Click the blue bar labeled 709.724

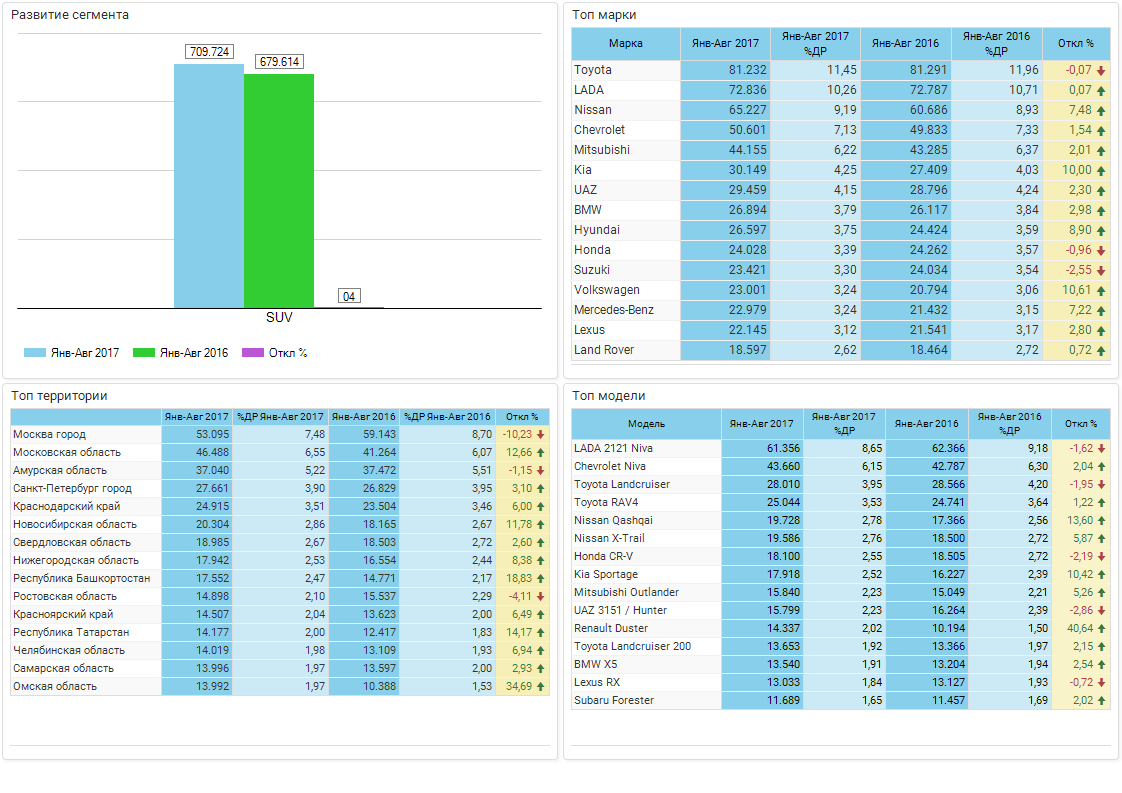[x=209, y=186]
